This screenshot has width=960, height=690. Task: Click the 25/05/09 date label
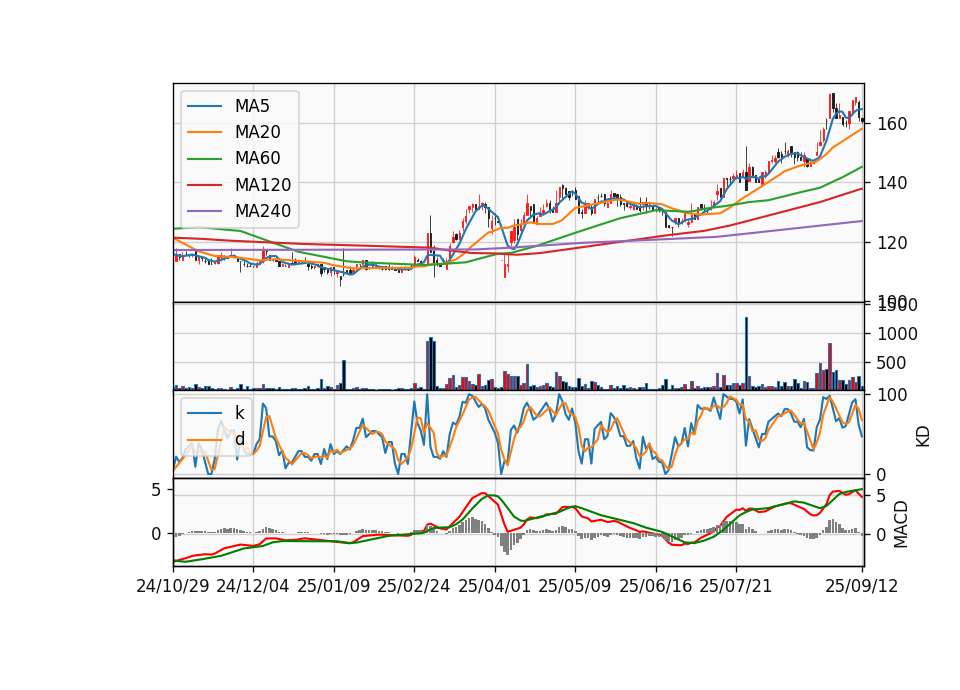[575, 587]
